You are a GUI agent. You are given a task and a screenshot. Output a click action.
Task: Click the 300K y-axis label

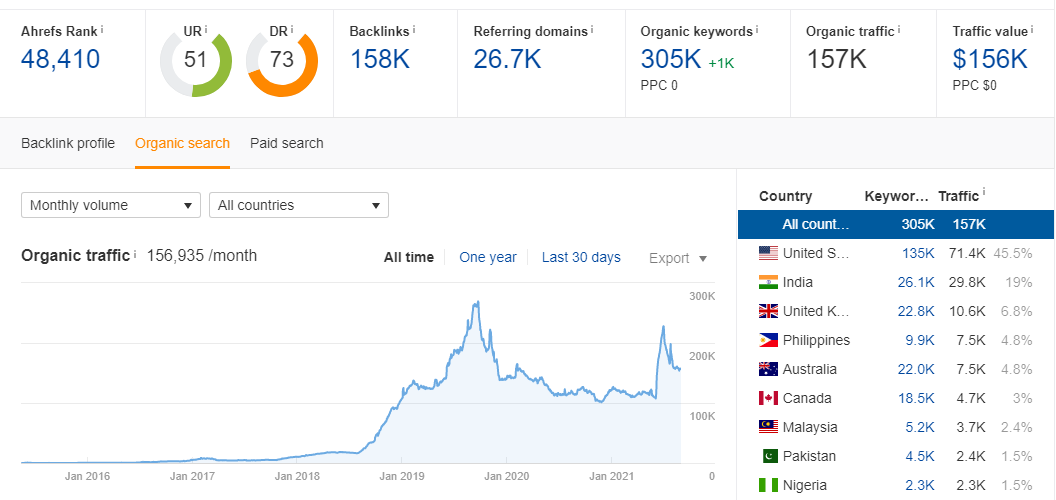[702, 296]
